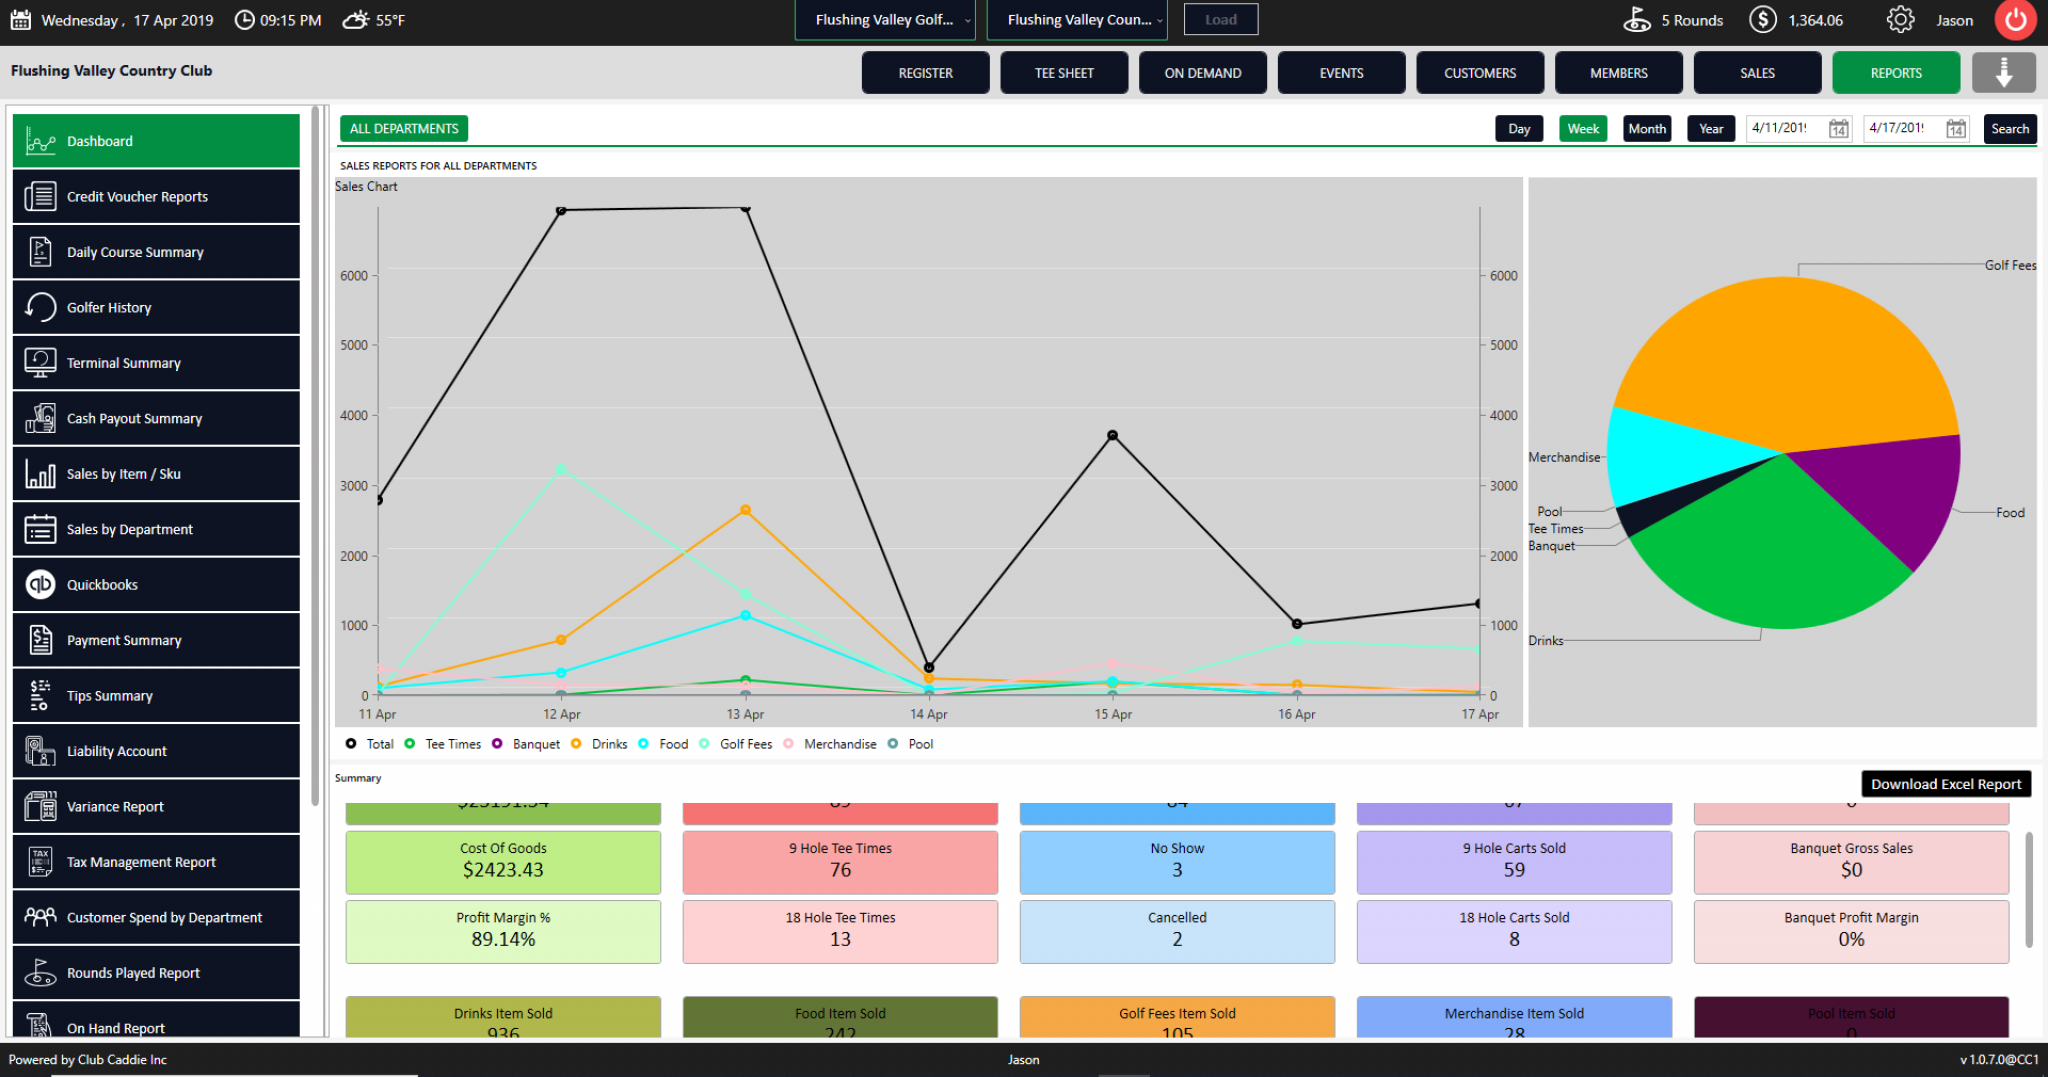The height and width of the screenshot is (1077, 2048).
Task: Click the Search button
Action: tap(2009, 128)
